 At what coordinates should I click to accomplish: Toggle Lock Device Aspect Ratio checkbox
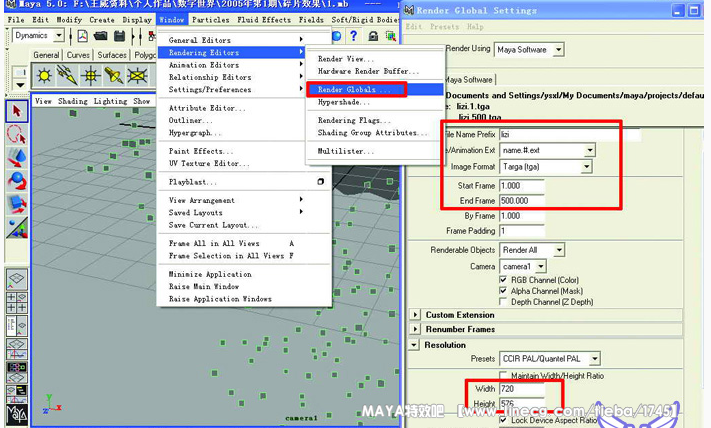pos(503,420)
